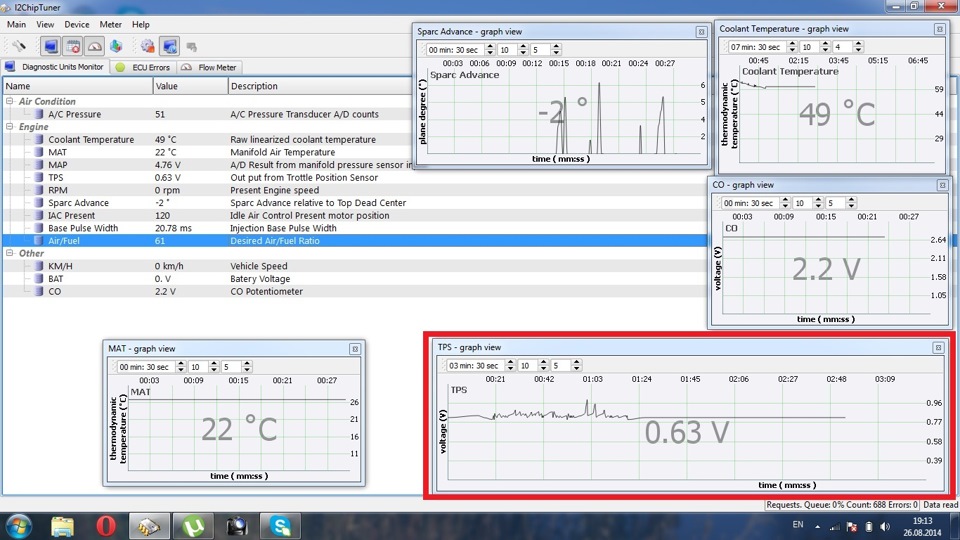The image size is (960, 540).
Task: Click the icon beside the BAT row
Action: [x=39, y=279]
